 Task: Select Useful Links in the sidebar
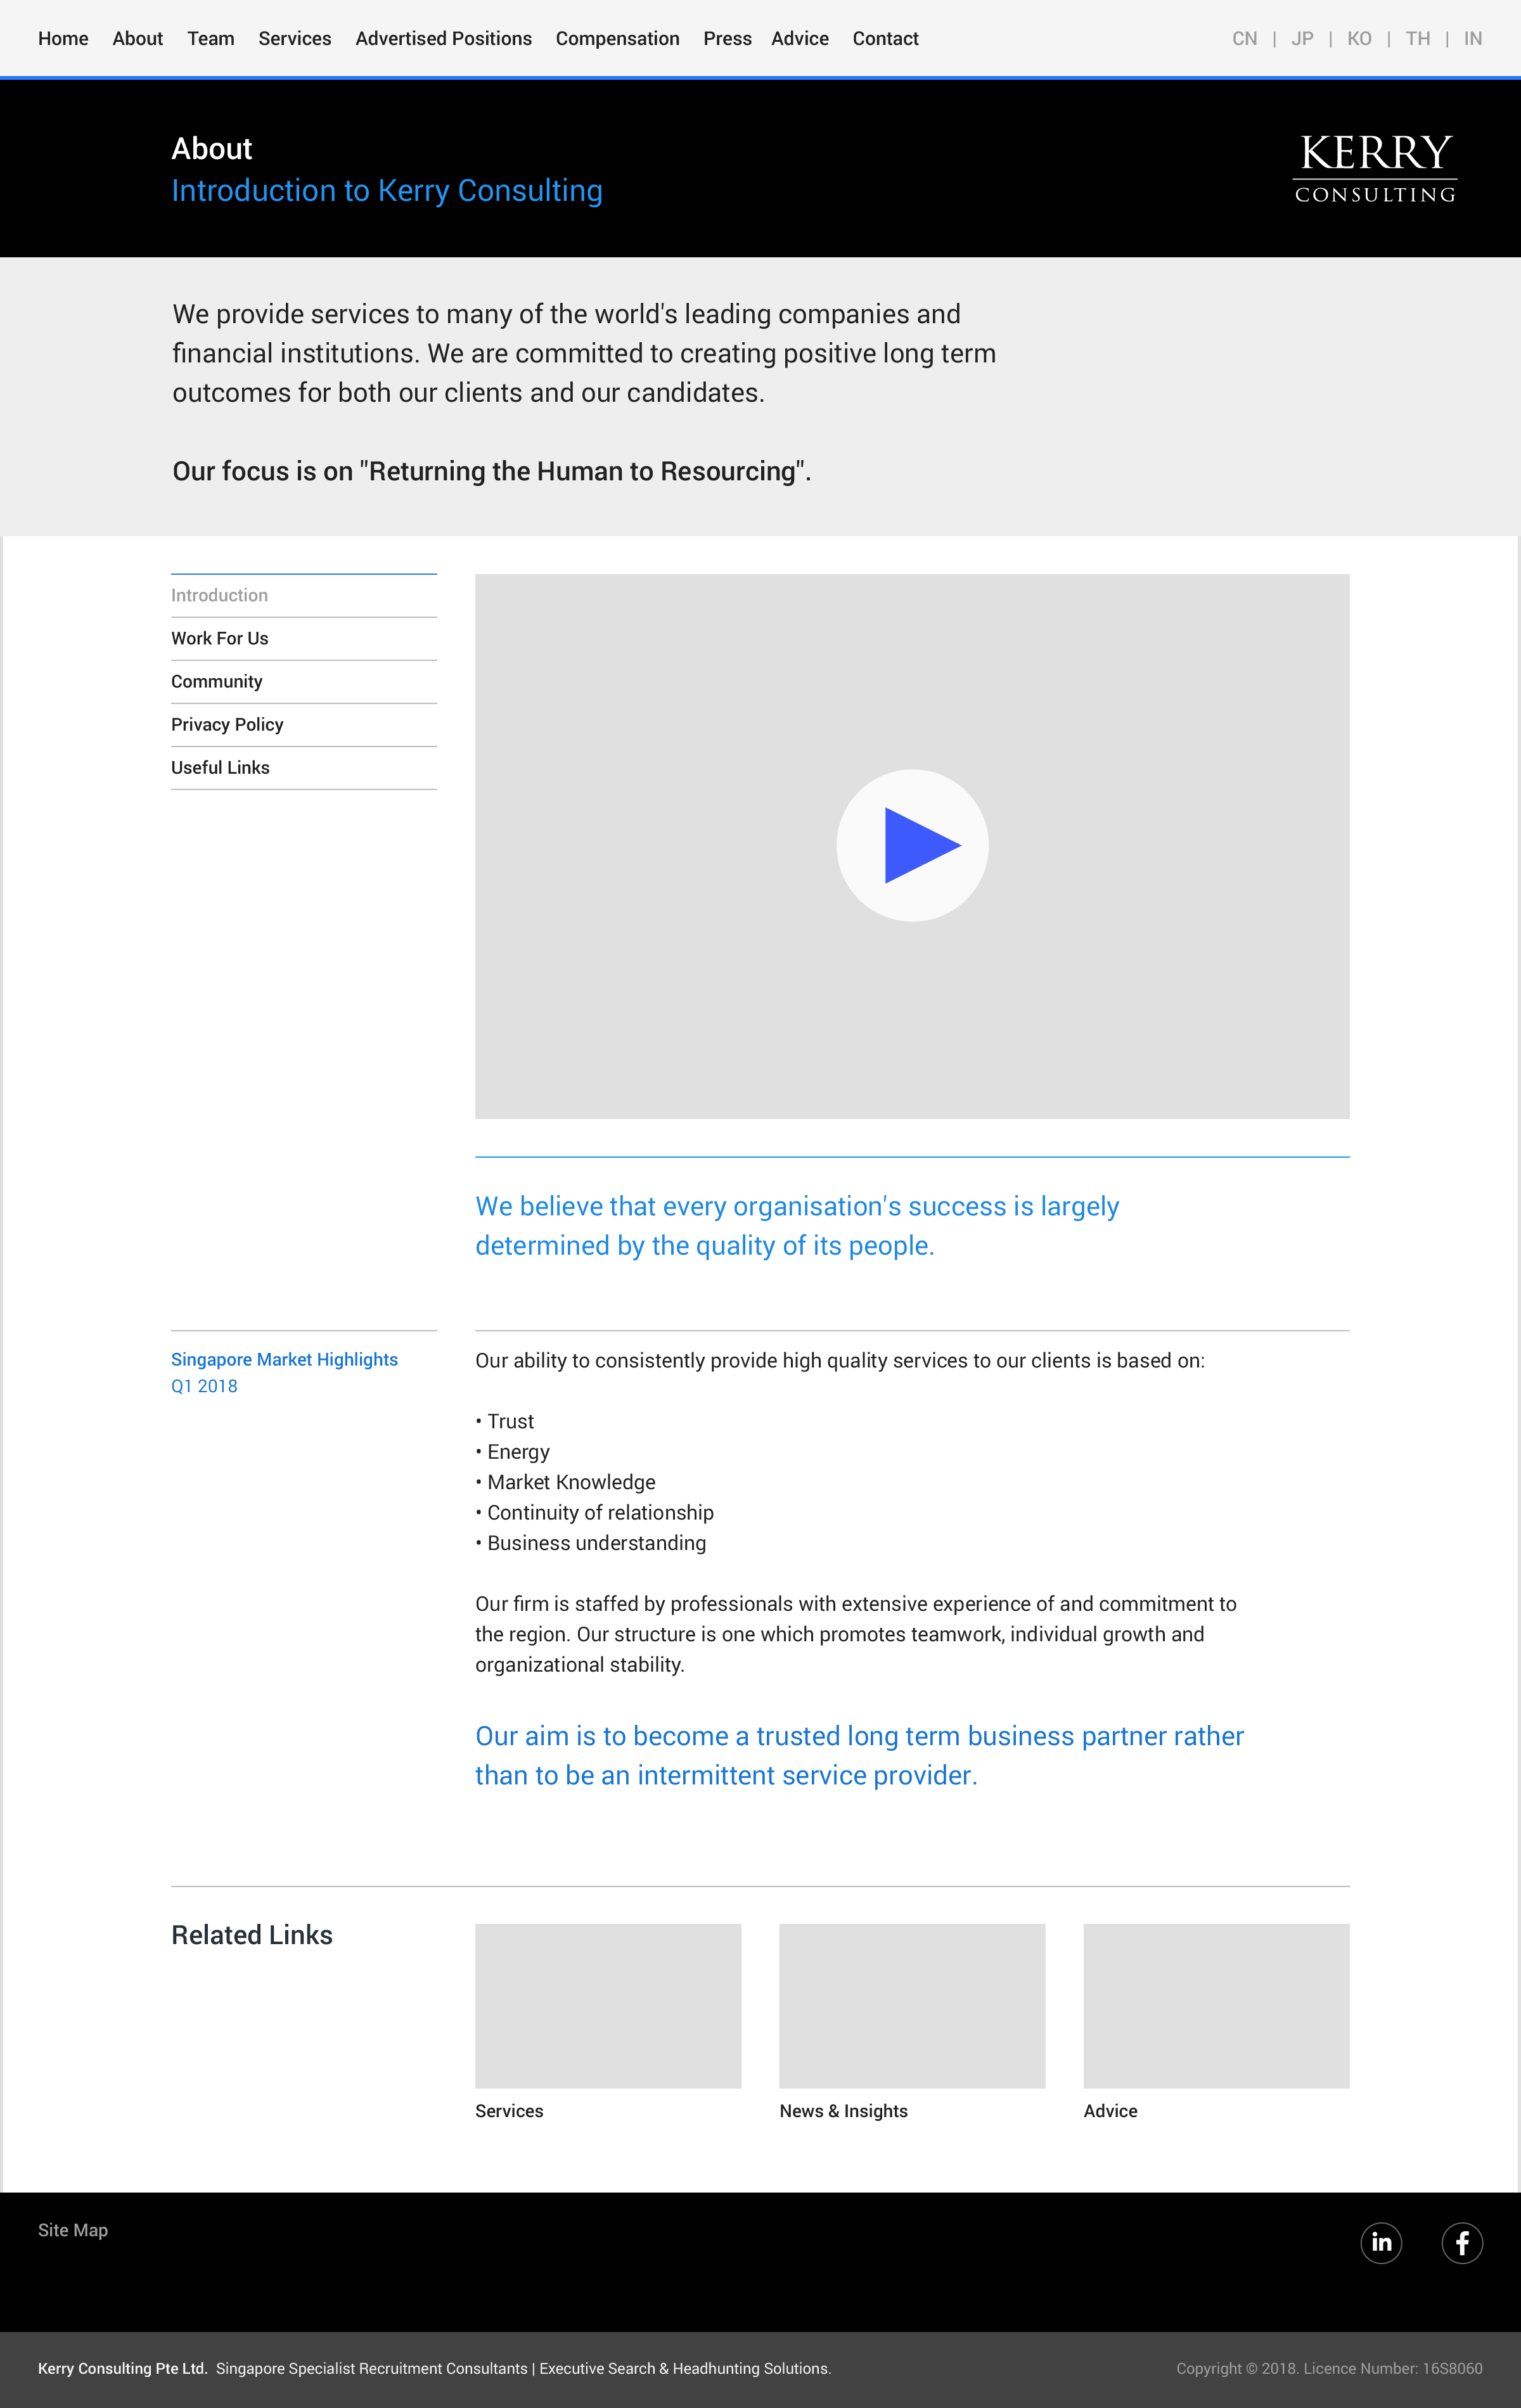pyautogui.click(x=304, y=767)
